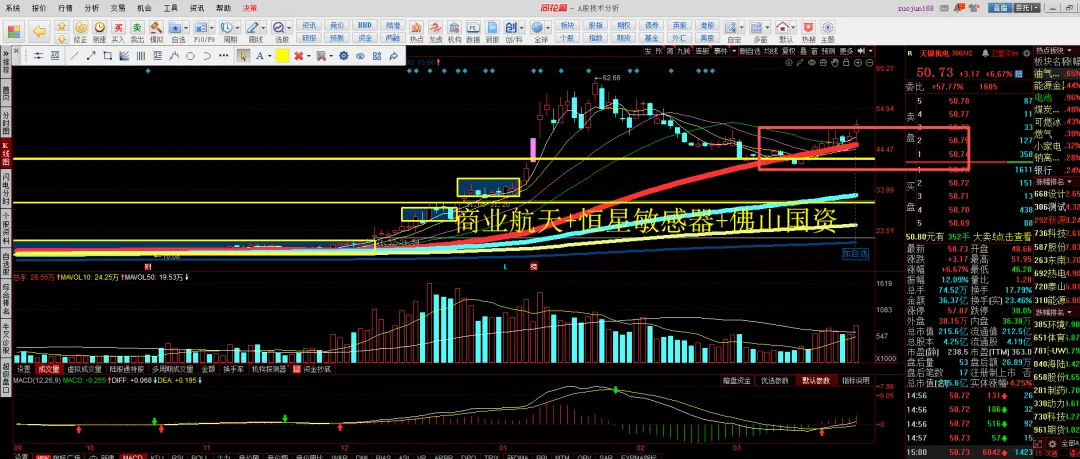Open the 主题 toolbar icon
This screenshot has width=1080, height=459.
click(827, 31)
